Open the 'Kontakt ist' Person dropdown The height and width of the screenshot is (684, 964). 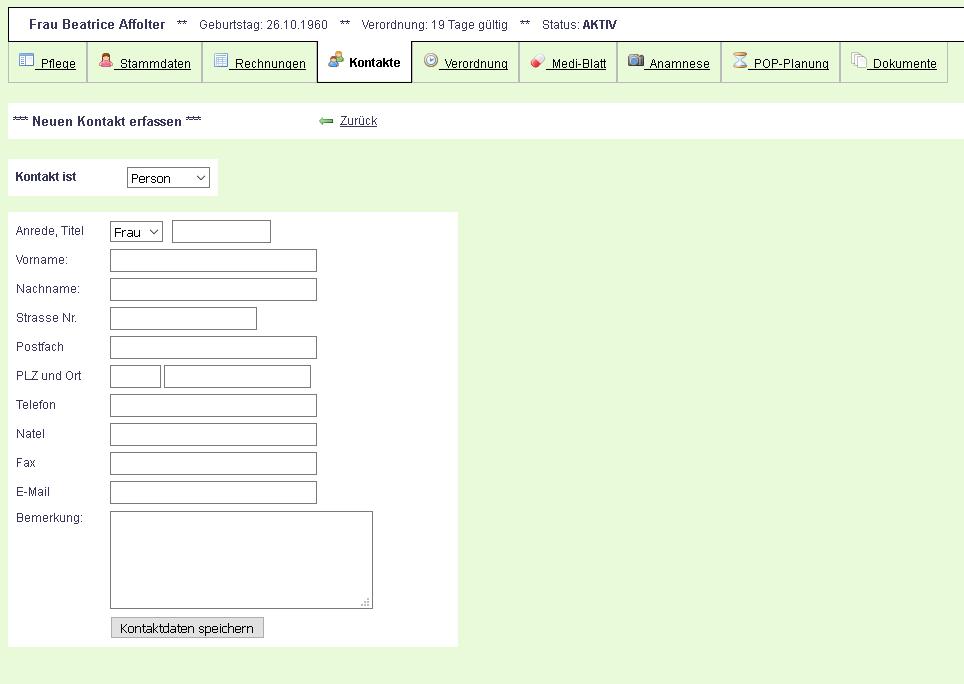click(168, 178)
